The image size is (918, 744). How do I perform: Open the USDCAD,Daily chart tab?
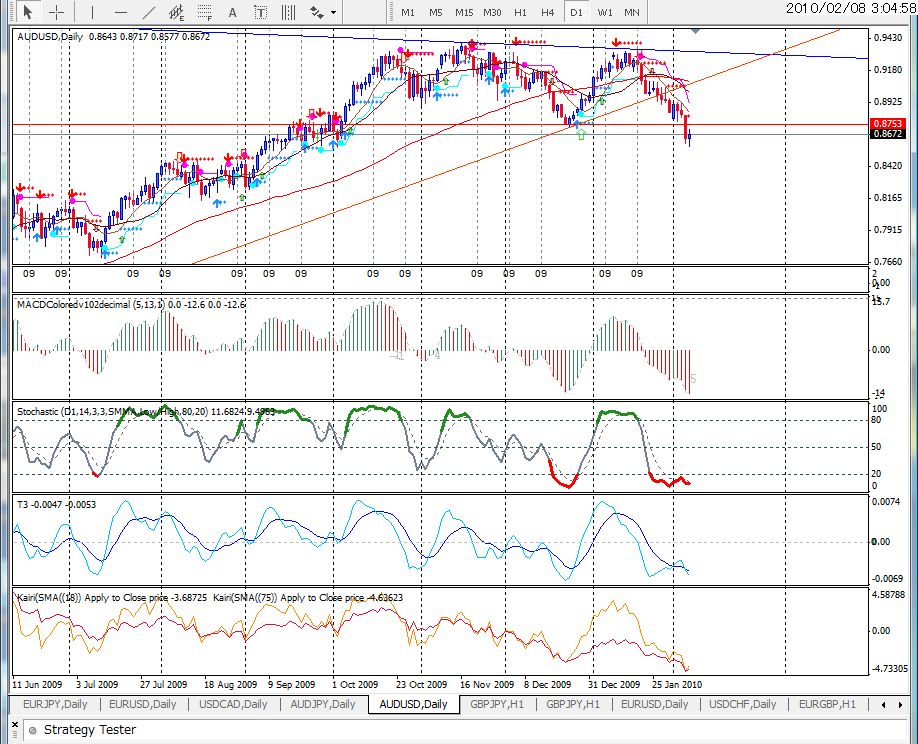(x=233, y=704)
